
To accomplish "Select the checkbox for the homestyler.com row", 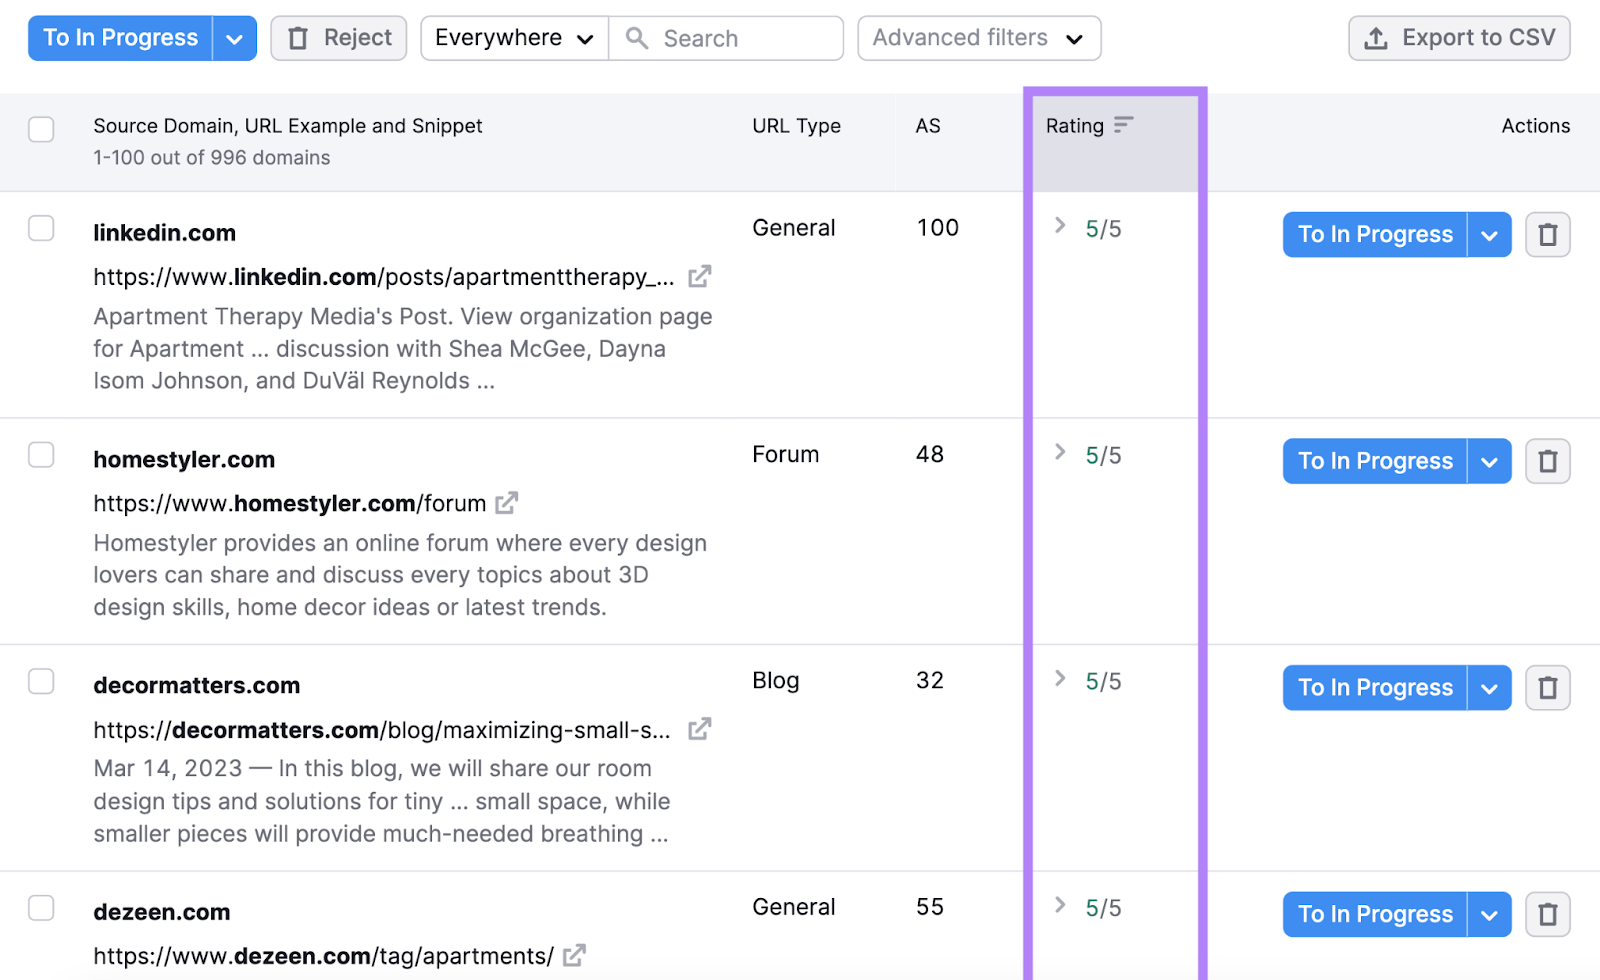I will pyautogui.click(x=41, y=455).
